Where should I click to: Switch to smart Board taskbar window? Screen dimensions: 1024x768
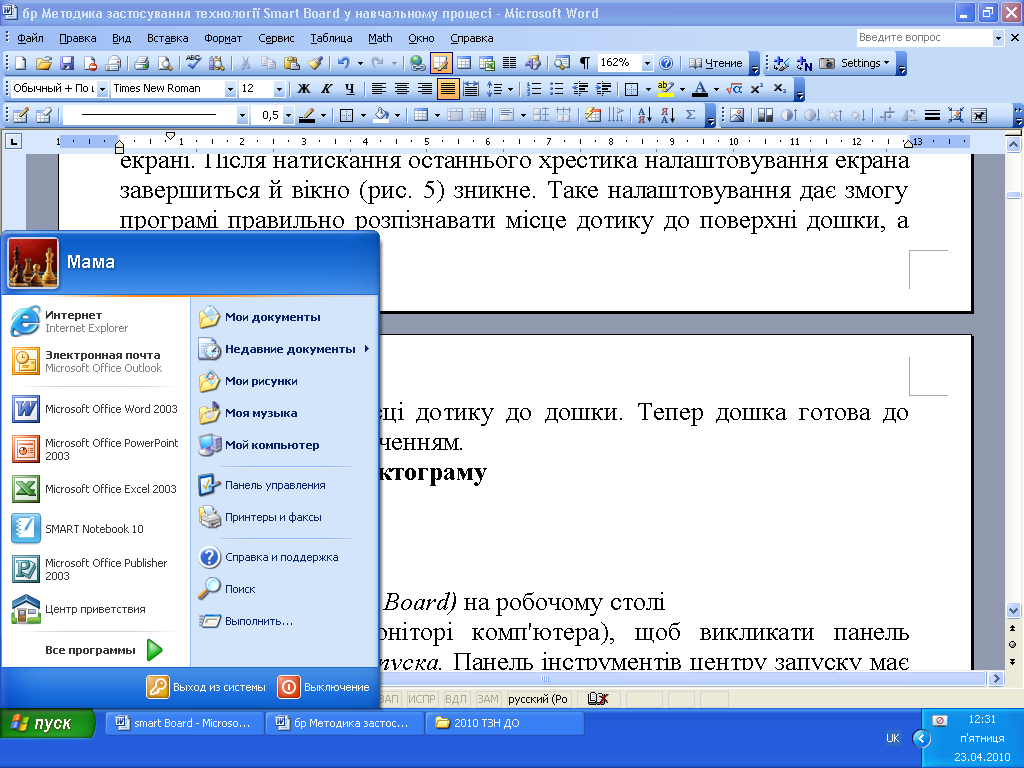[185, 723]
